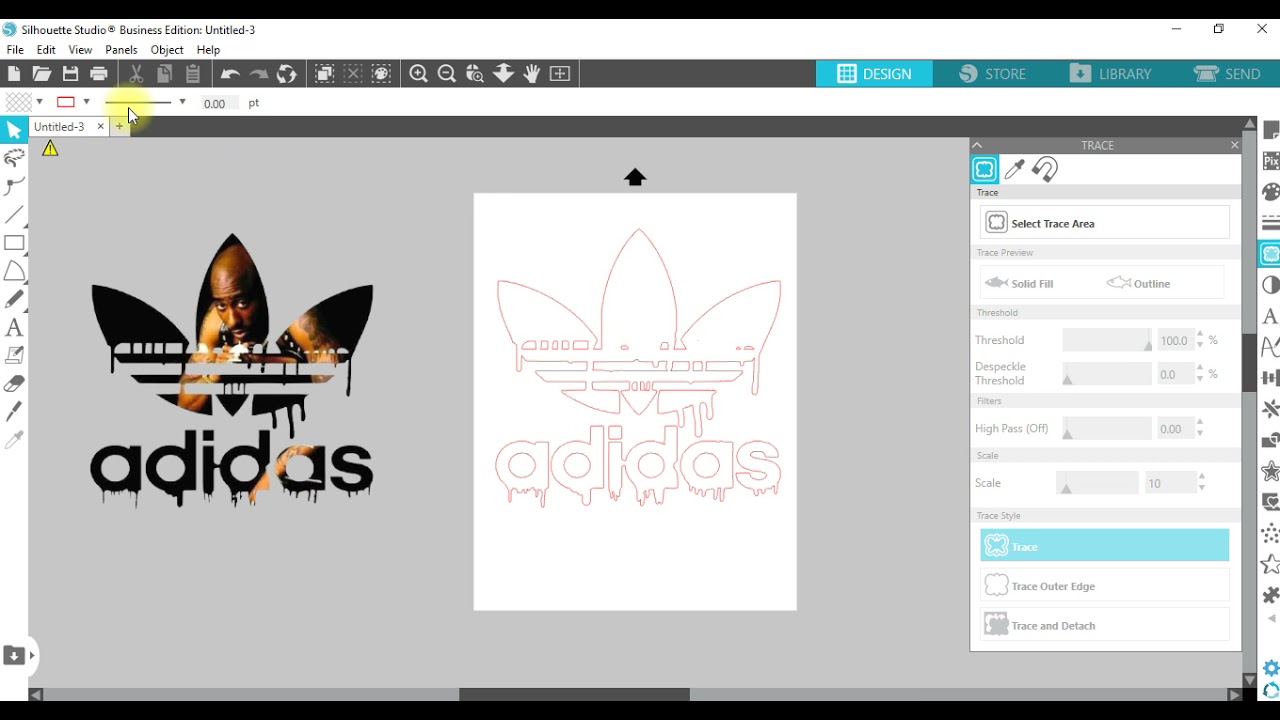Click the Select All icon

[324, 74]
